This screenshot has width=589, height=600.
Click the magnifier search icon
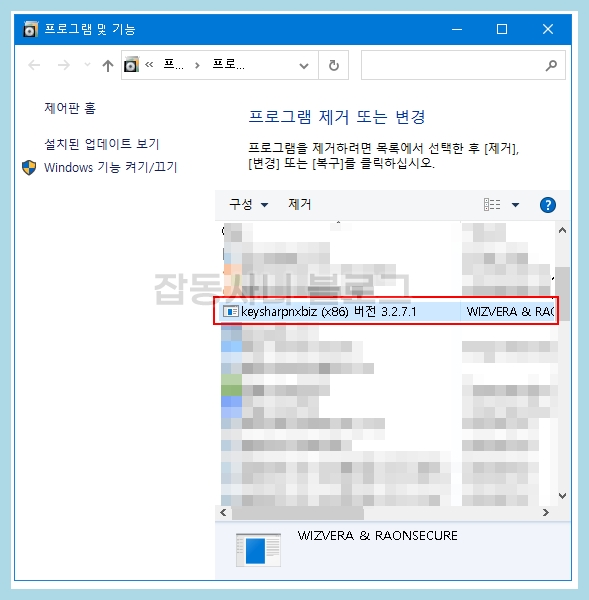click(x=551, y=65)
